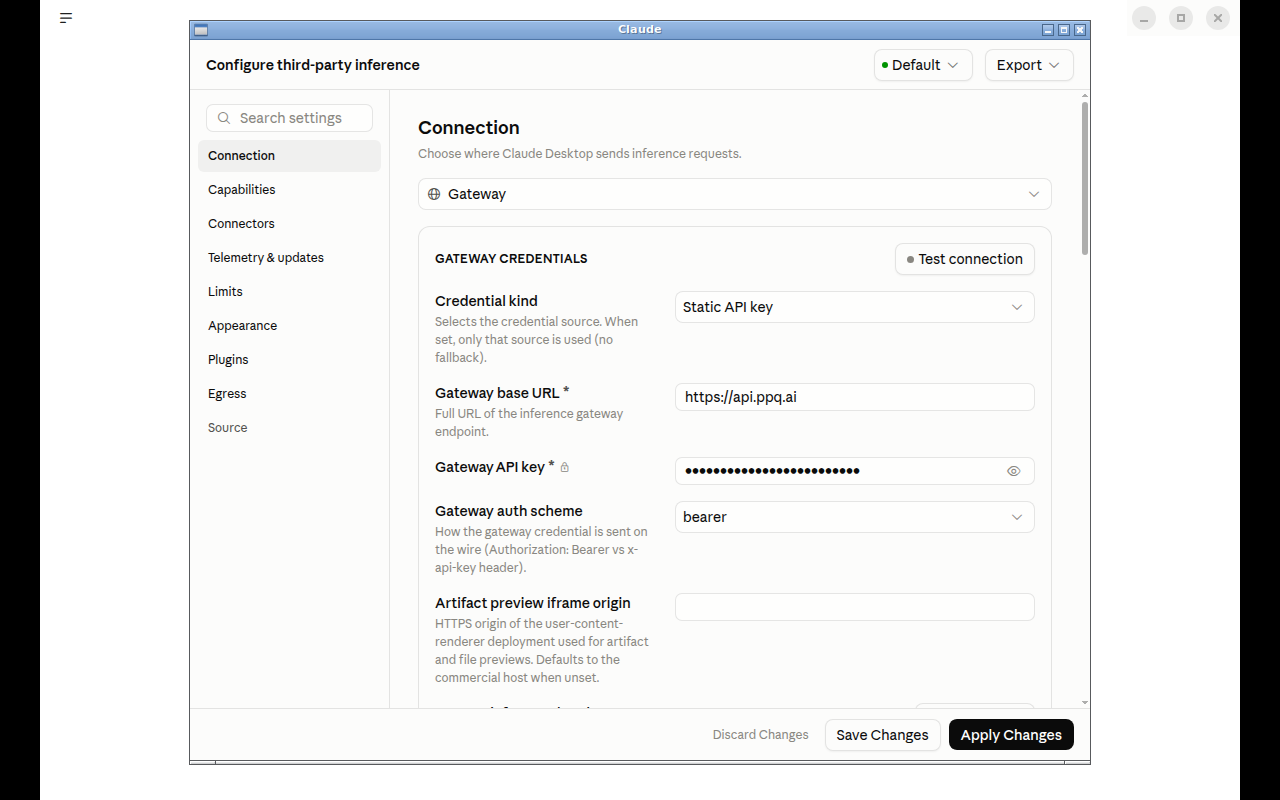This screenshot has width=1280, height=800.
Task: Click the Claude window title bar icon
Action: pos(201,30)
